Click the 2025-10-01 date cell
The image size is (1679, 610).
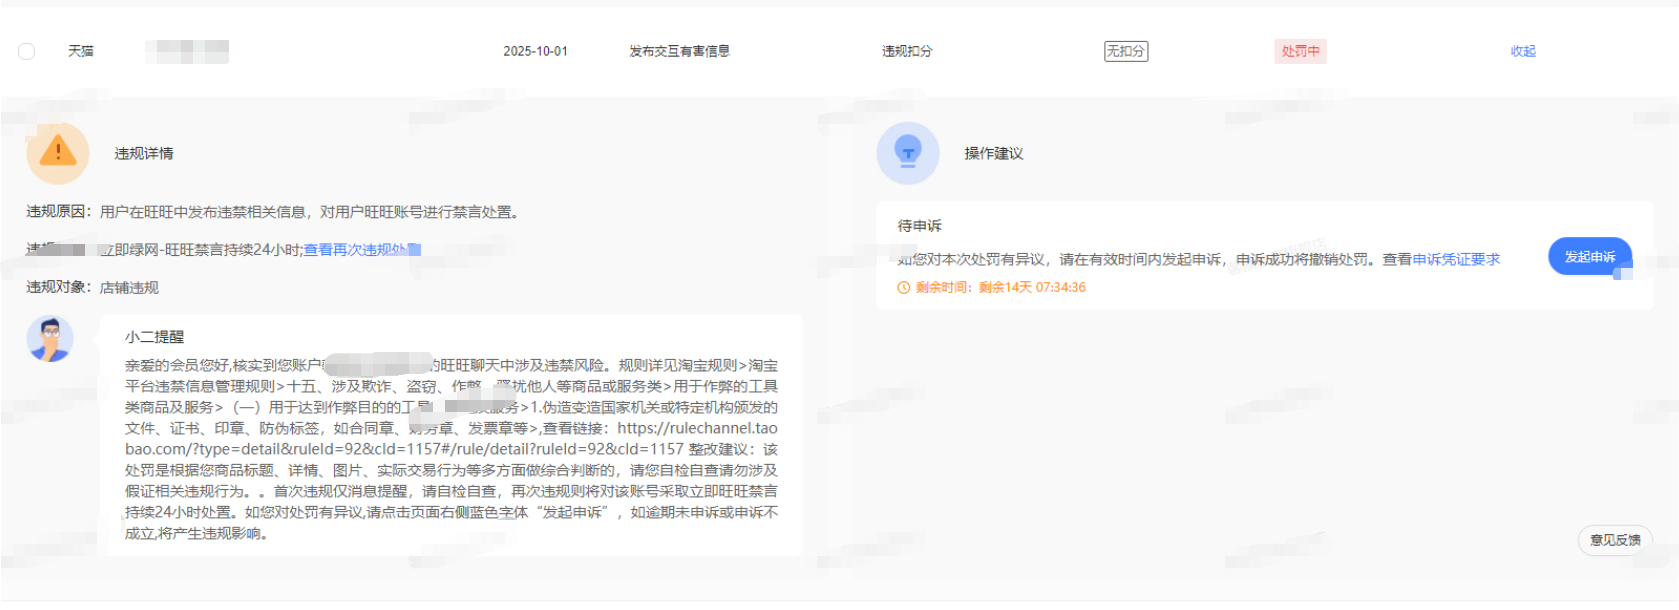535,51
